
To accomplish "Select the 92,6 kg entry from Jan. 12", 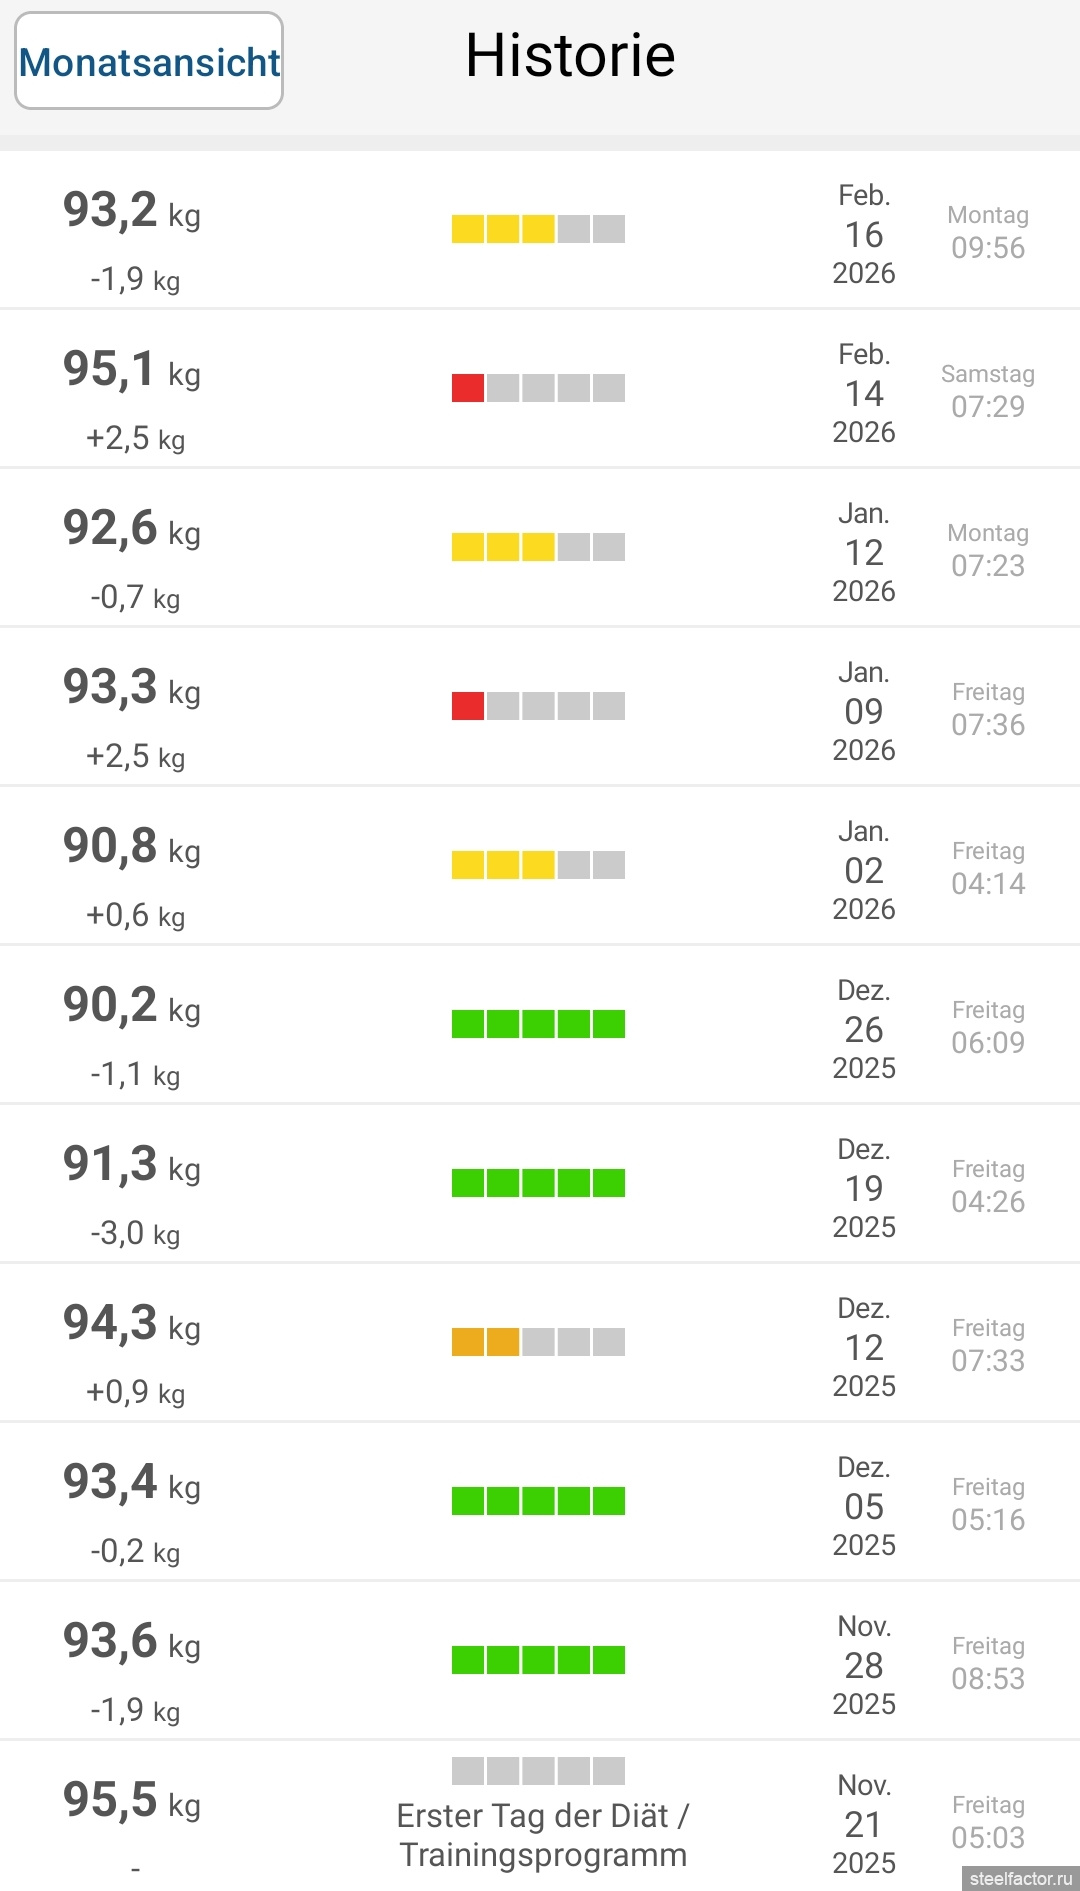I will (x=131, y=529).
